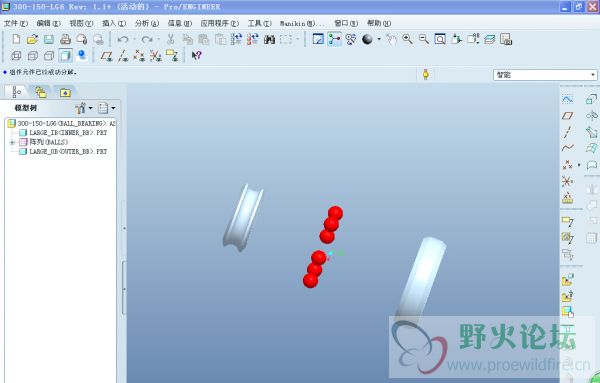
Task: Click the Save diskette icon
Action: point(49,39)
